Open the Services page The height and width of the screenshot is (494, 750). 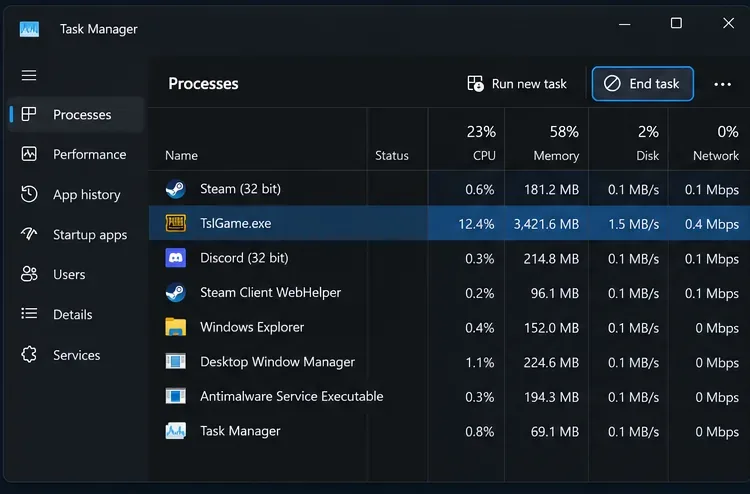(x=77, y=355)
